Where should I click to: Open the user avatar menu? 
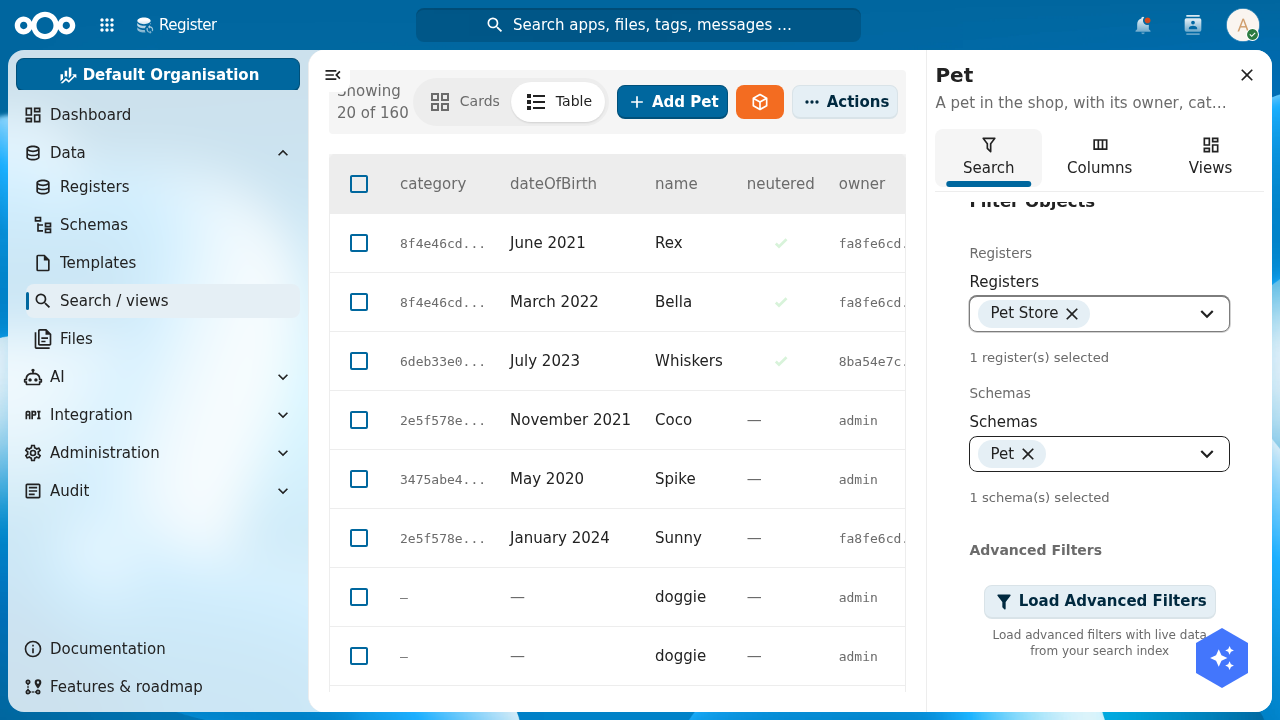tap(1243, 25)
